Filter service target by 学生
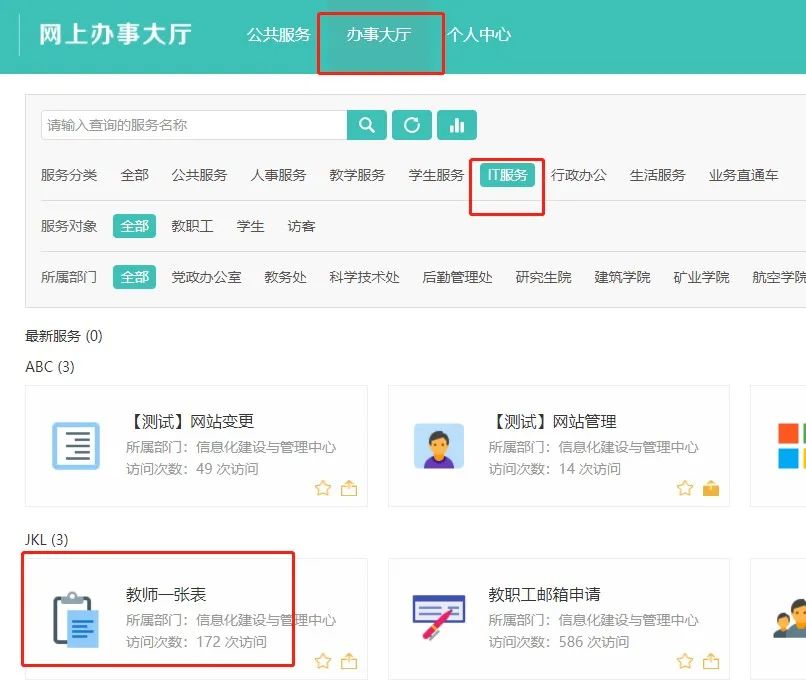This screenshot has width=806, height=685. [250, 226]
